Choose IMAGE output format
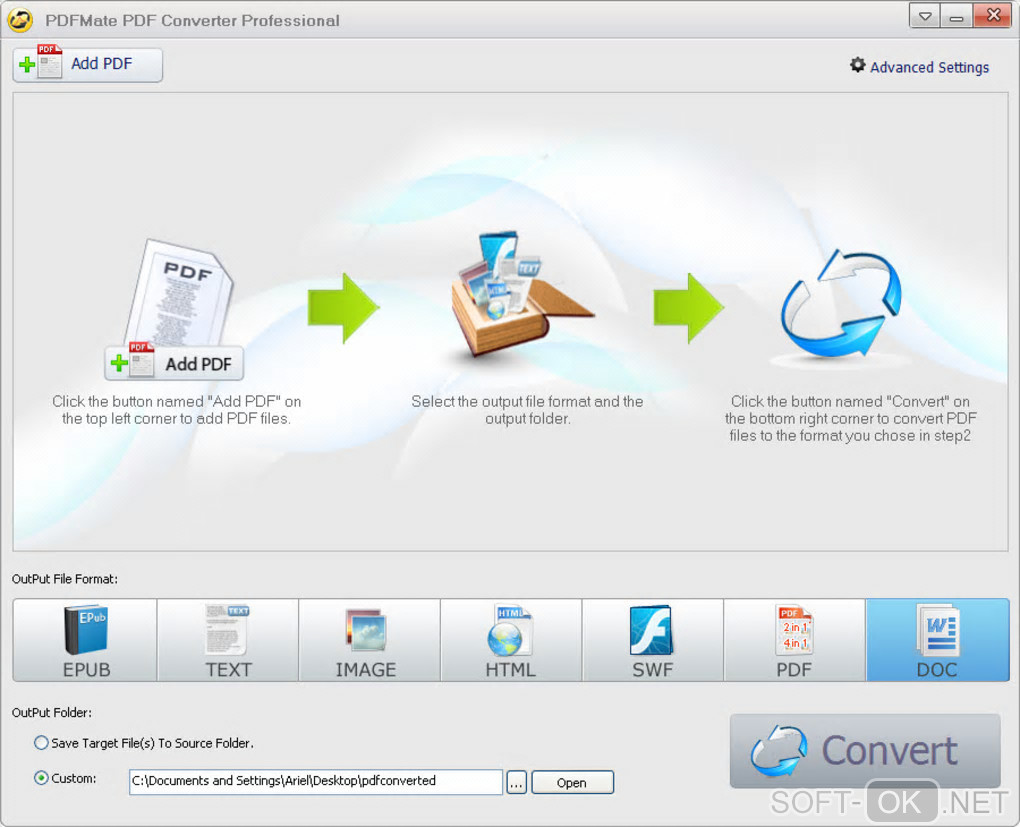This screenshot has height=827, width=1020. click(x=369, y=640)
